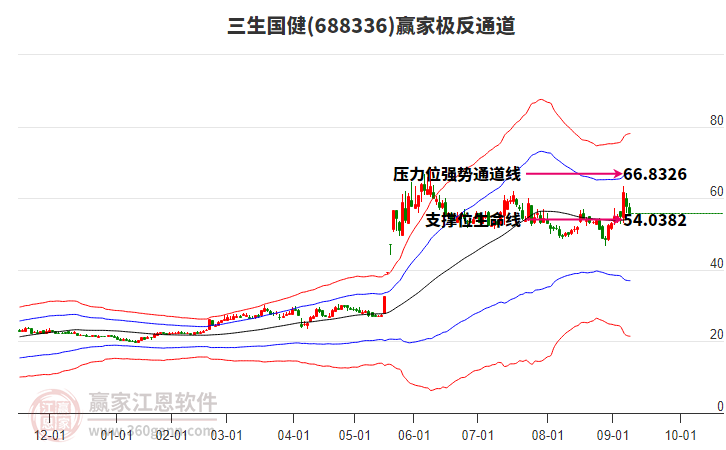Click the 02-01 date axis label

click(171, 435)
